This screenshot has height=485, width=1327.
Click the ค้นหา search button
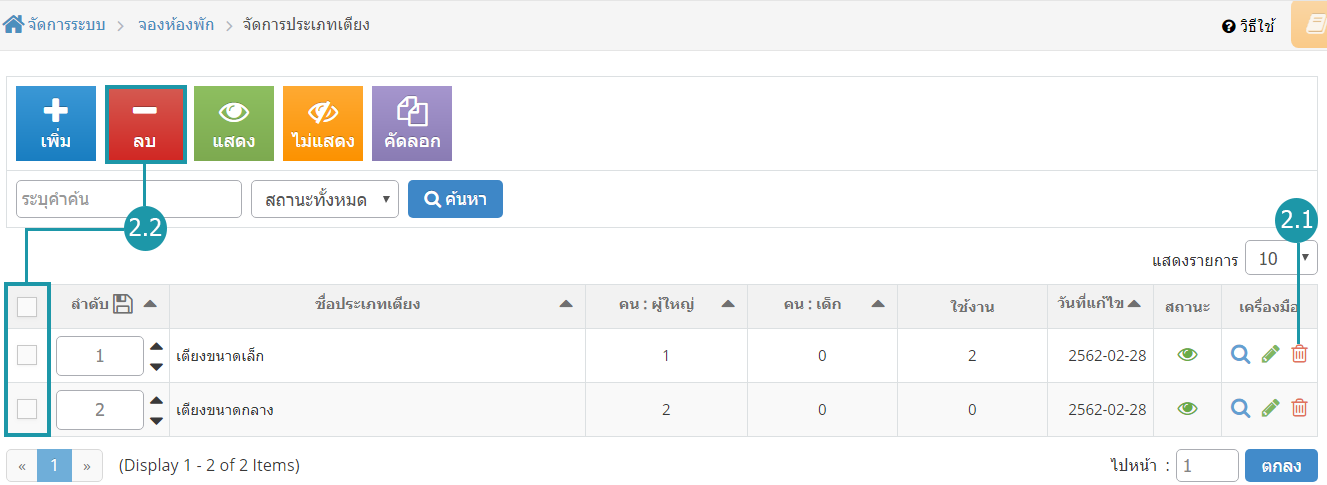pos(456,199)
